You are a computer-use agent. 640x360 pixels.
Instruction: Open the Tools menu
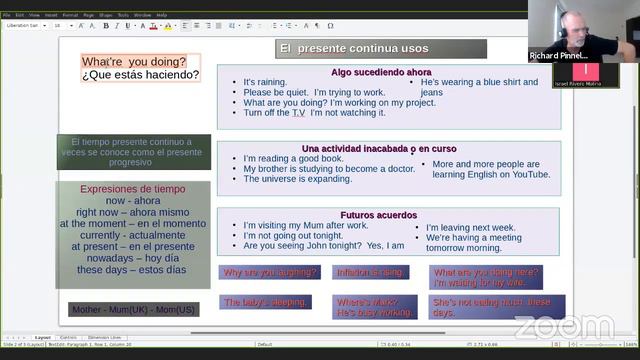tap(123, 15)
